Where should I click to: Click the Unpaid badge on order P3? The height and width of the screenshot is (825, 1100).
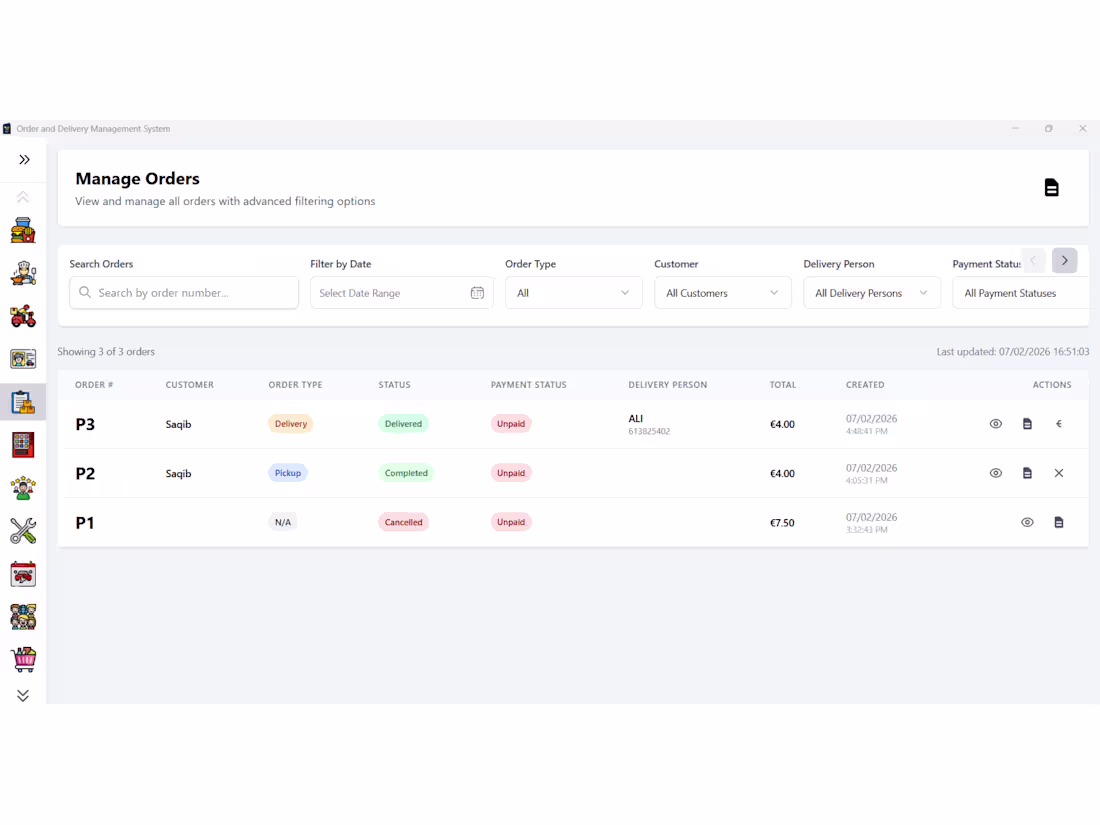(x=511, y=424)
